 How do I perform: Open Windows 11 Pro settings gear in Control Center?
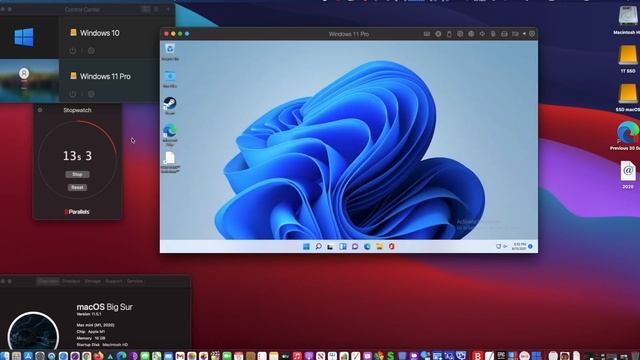click(91, 94)
